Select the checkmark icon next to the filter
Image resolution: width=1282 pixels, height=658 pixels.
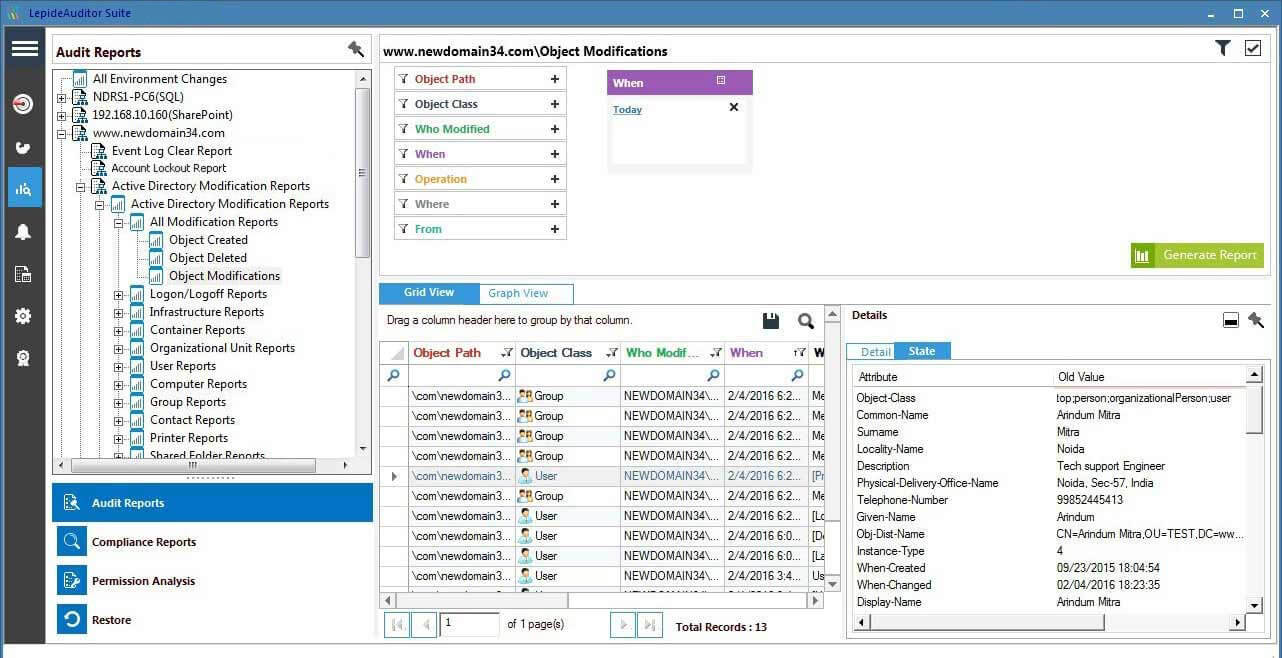click(x=1253, y=47)
